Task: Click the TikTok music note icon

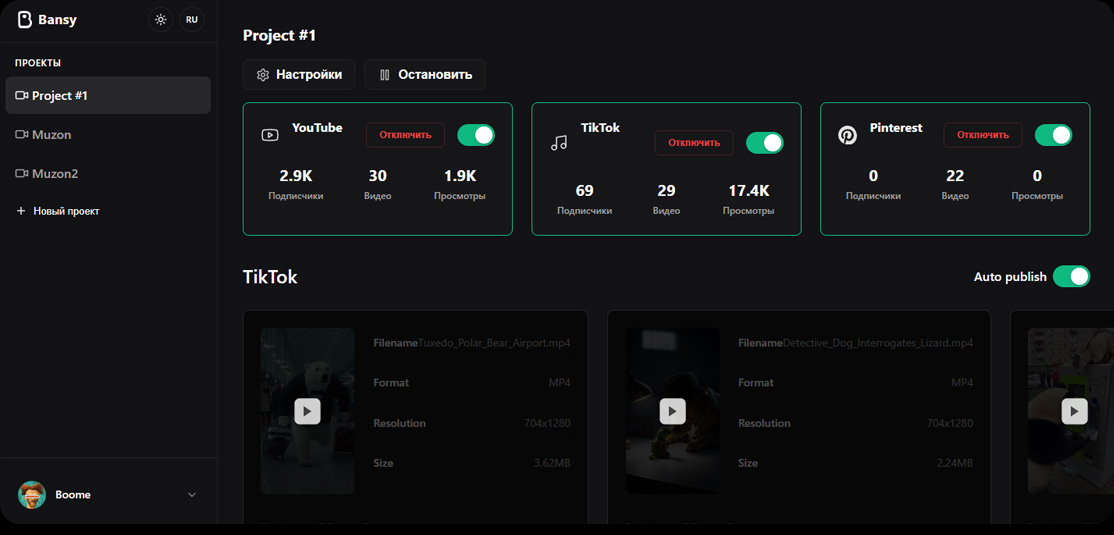Action: point(559,143)
